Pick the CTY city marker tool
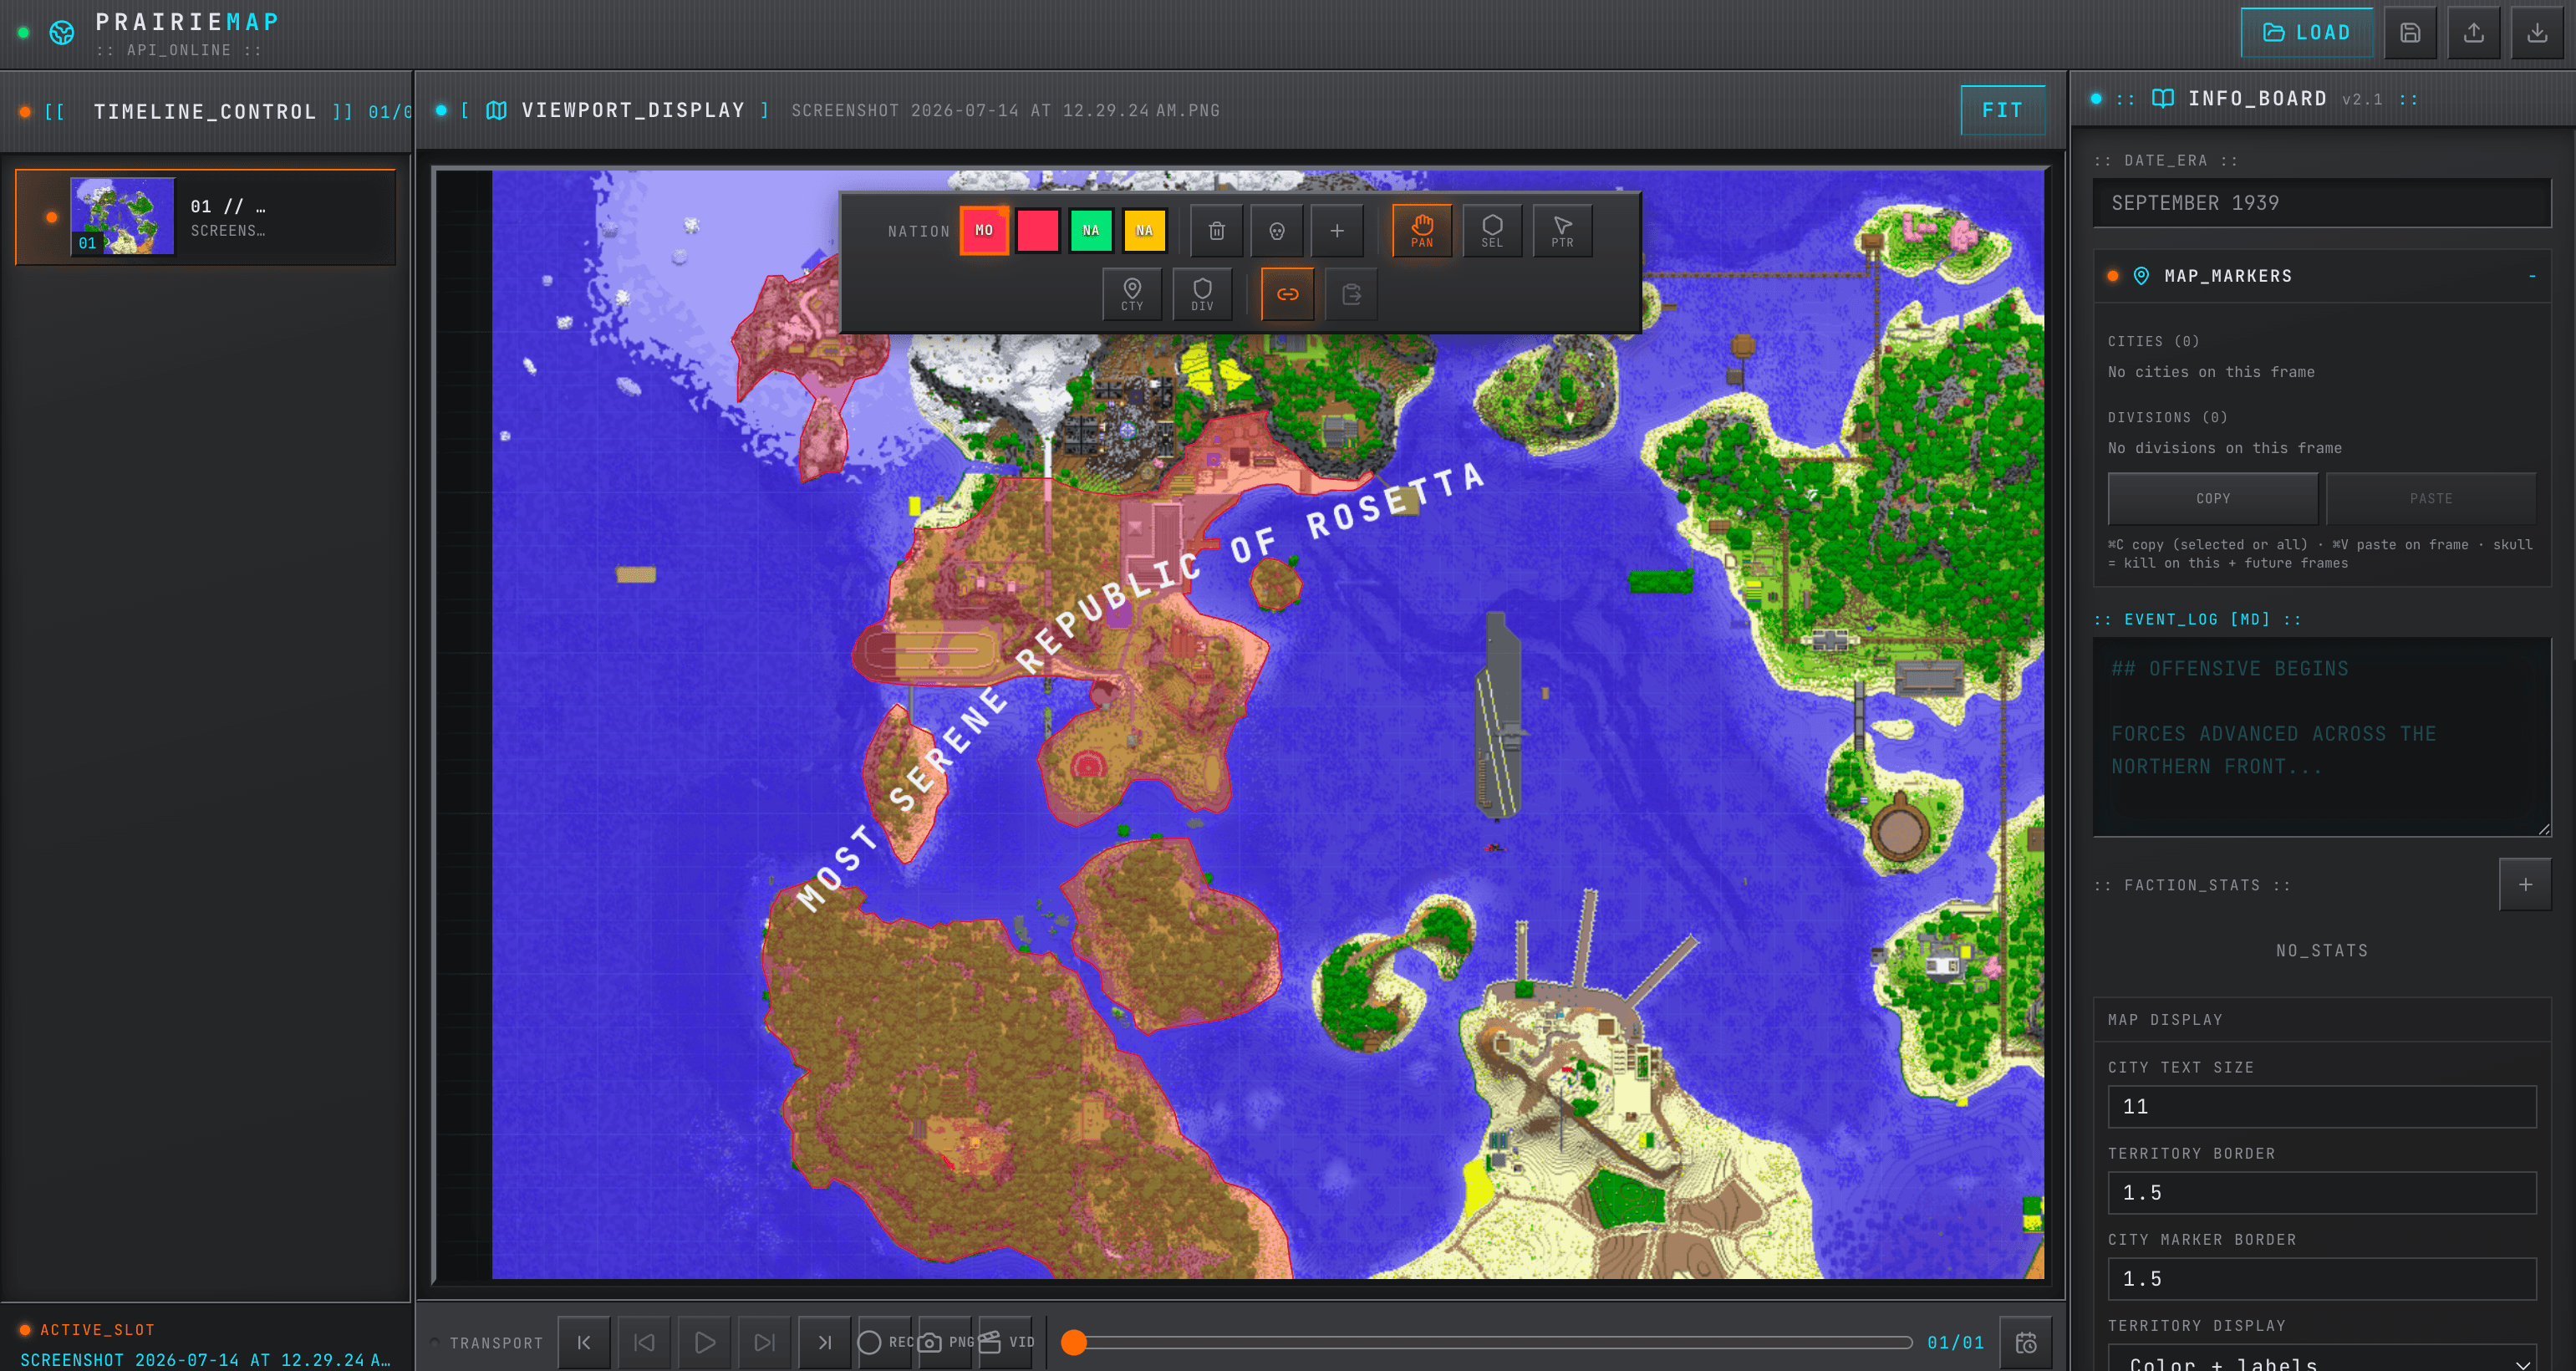Viewport: 2576px width, 1371px height. (1132, 294)
